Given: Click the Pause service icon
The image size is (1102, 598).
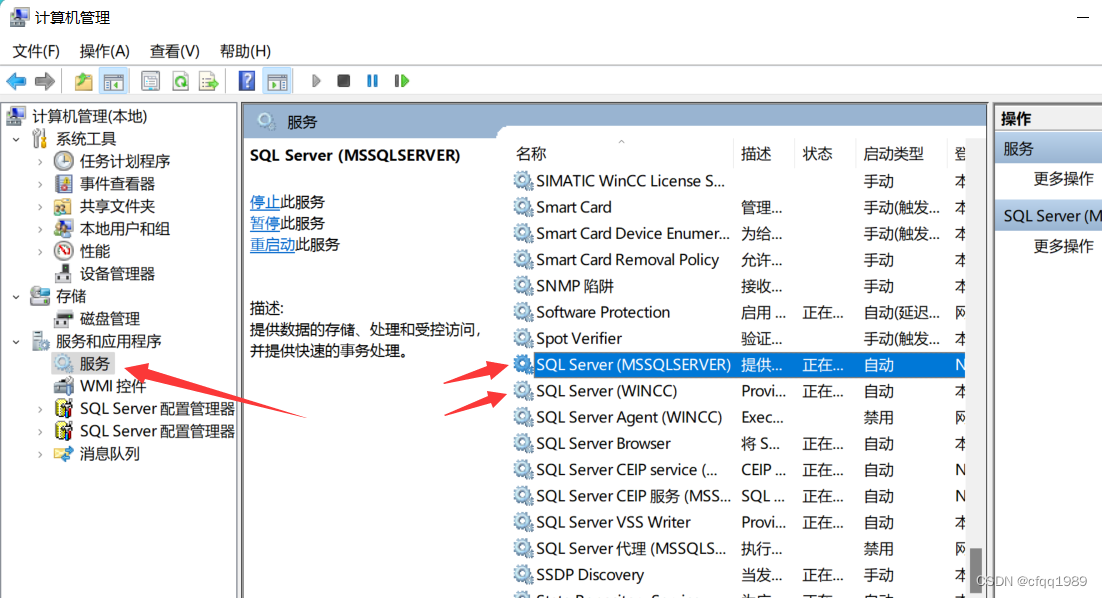Looking at the screenshot, I should tap(372, 82).
